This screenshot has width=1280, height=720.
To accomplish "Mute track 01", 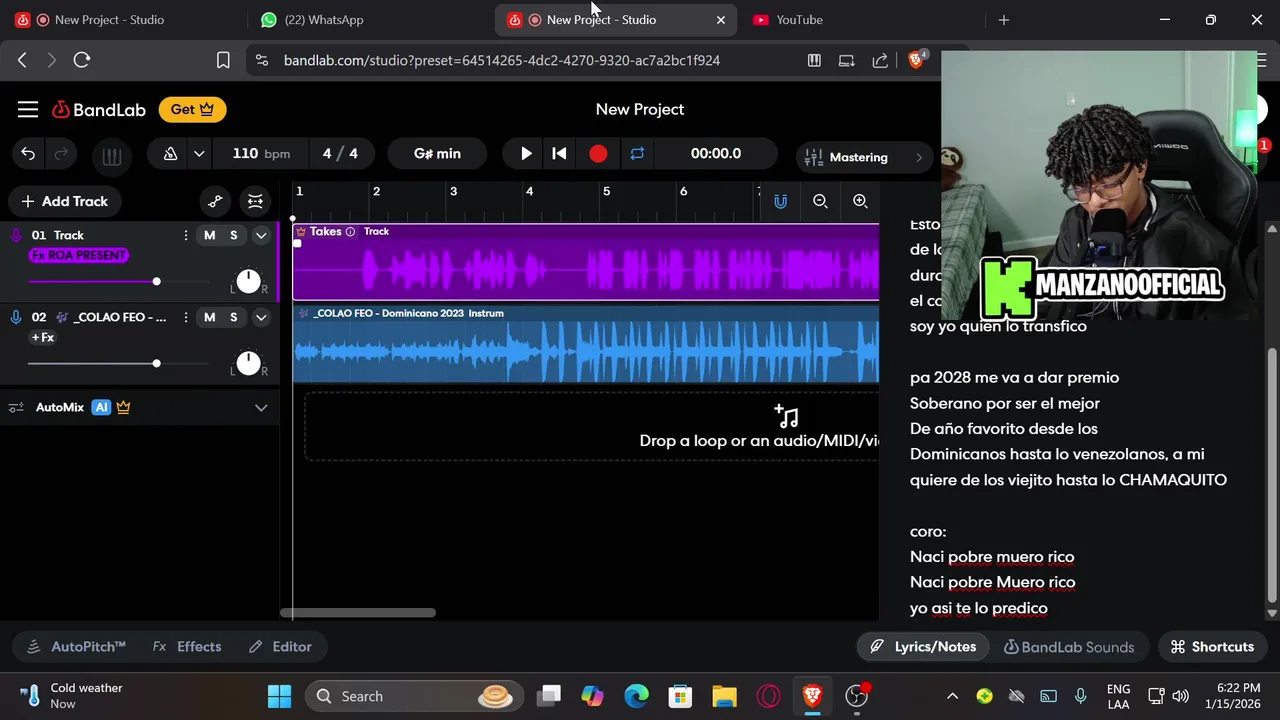I will [x=209, y=235].
